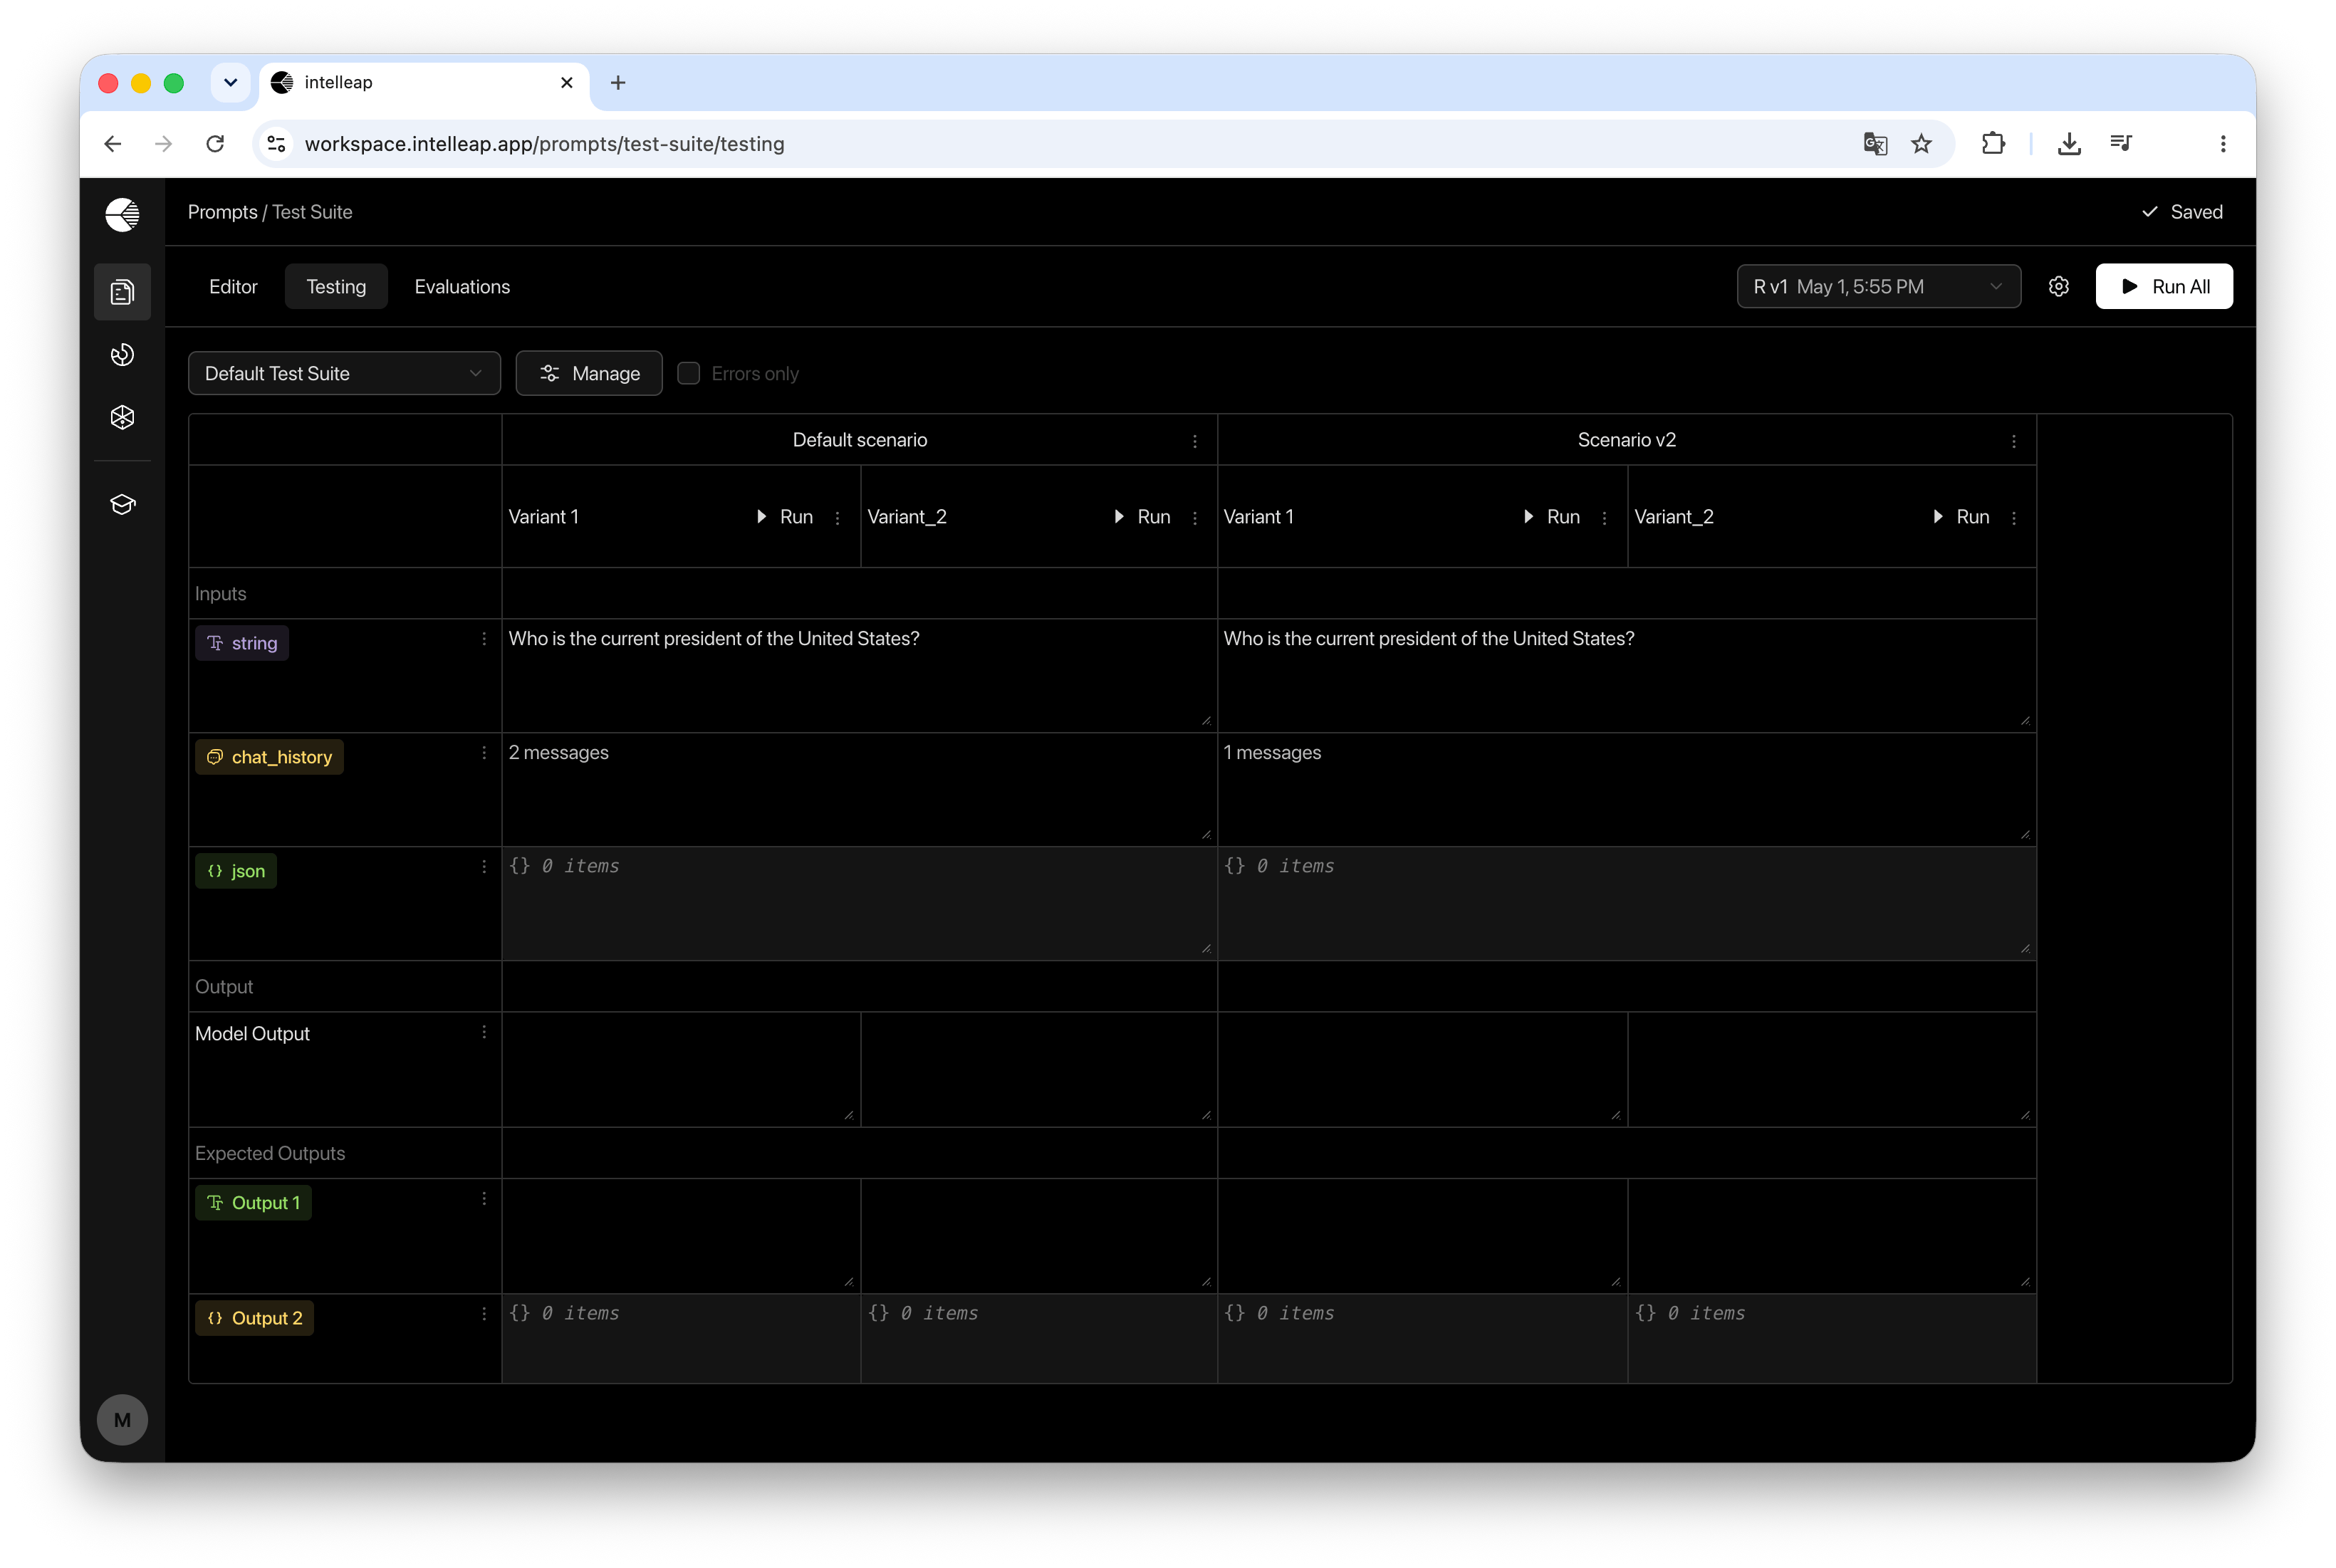Open the browser extensions puzzle icon
The height and width of the screenshot is (1568, 2336).
point(1993,144)
